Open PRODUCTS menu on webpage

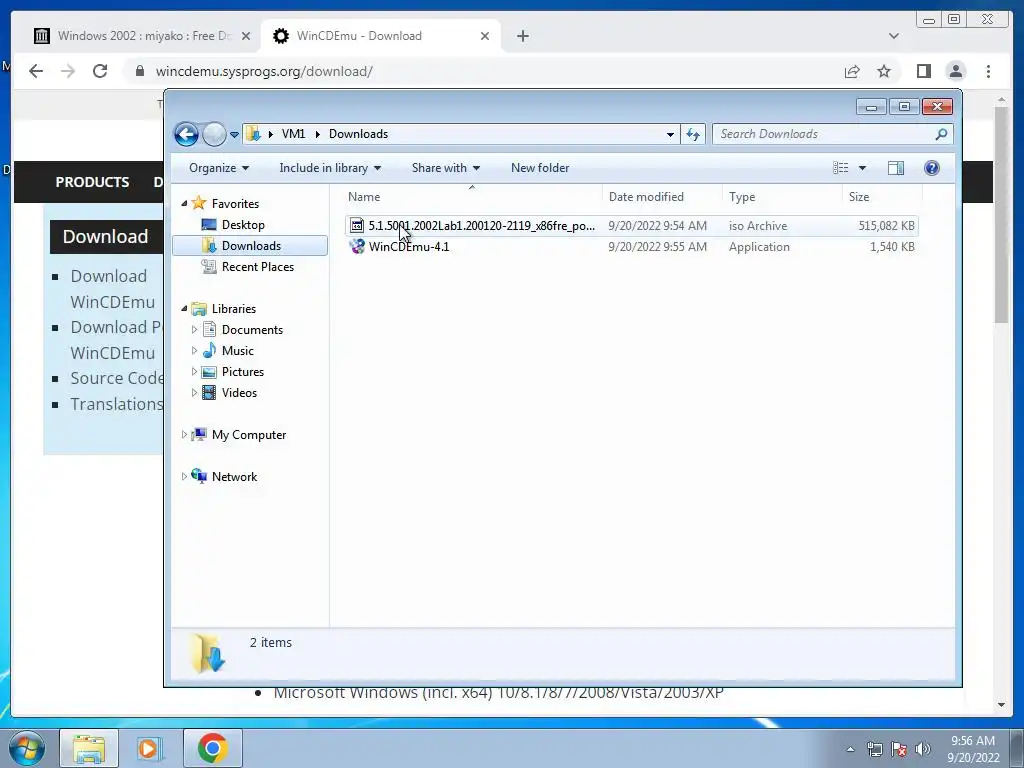pos(92,182)
